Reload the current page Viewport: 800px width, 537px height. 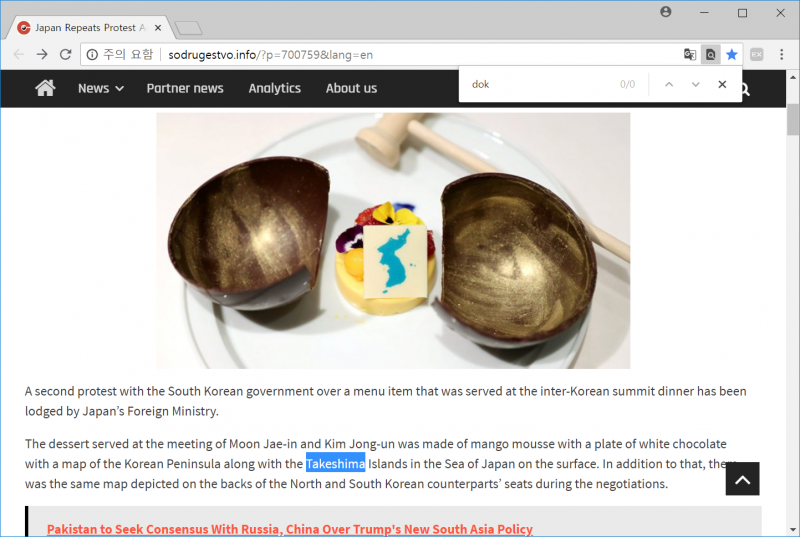point(65,54)
